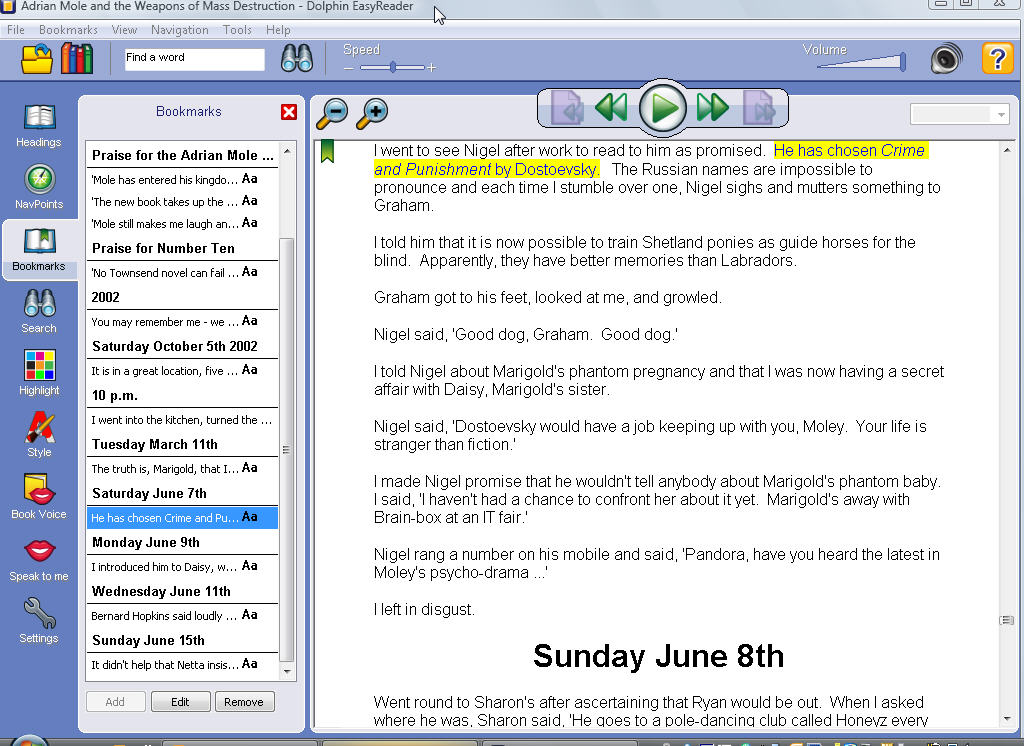Open the Book Voice settings
The height and width of the screenshot is (746, 1024).
coord(39,497)
